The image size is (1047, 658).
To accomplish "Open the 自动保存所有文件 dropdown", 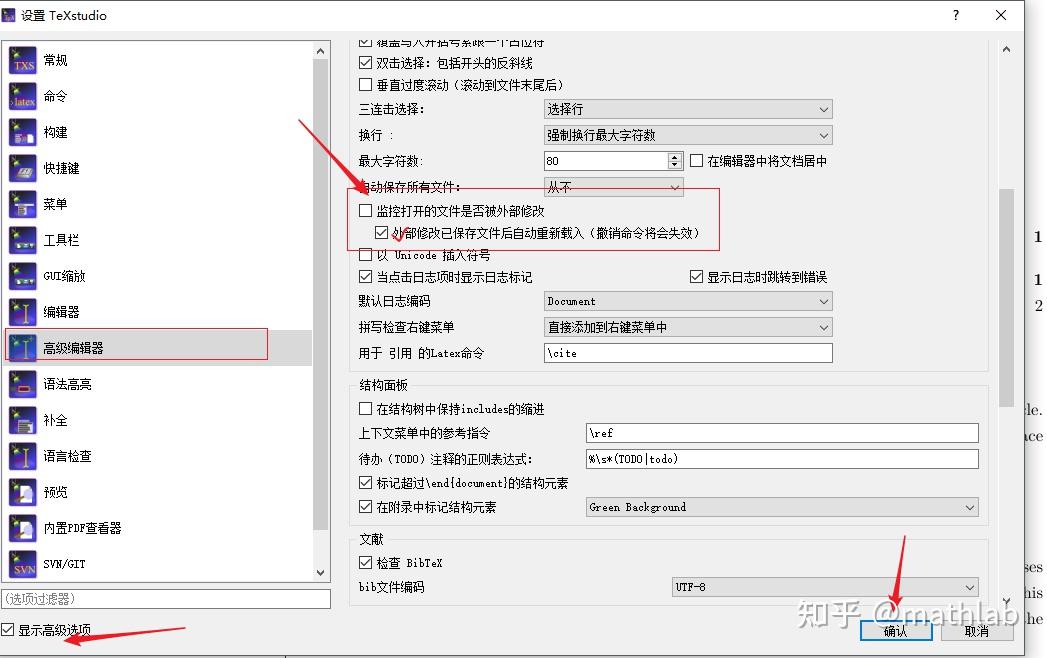I will pyautogui.click(x=613, y=185).
